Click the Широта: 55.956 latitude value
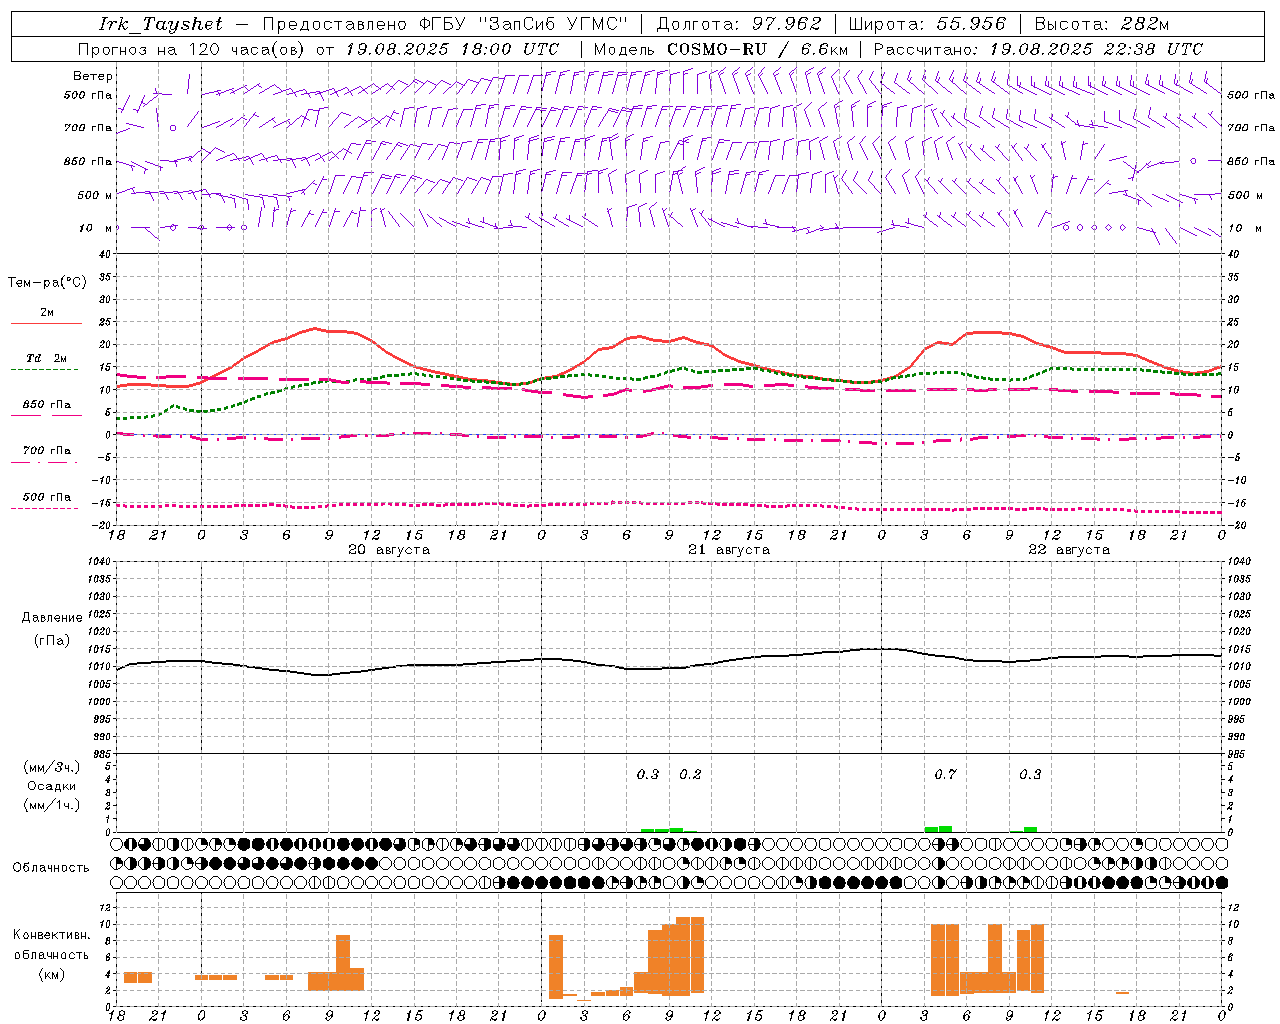 (x=927, y=24)
